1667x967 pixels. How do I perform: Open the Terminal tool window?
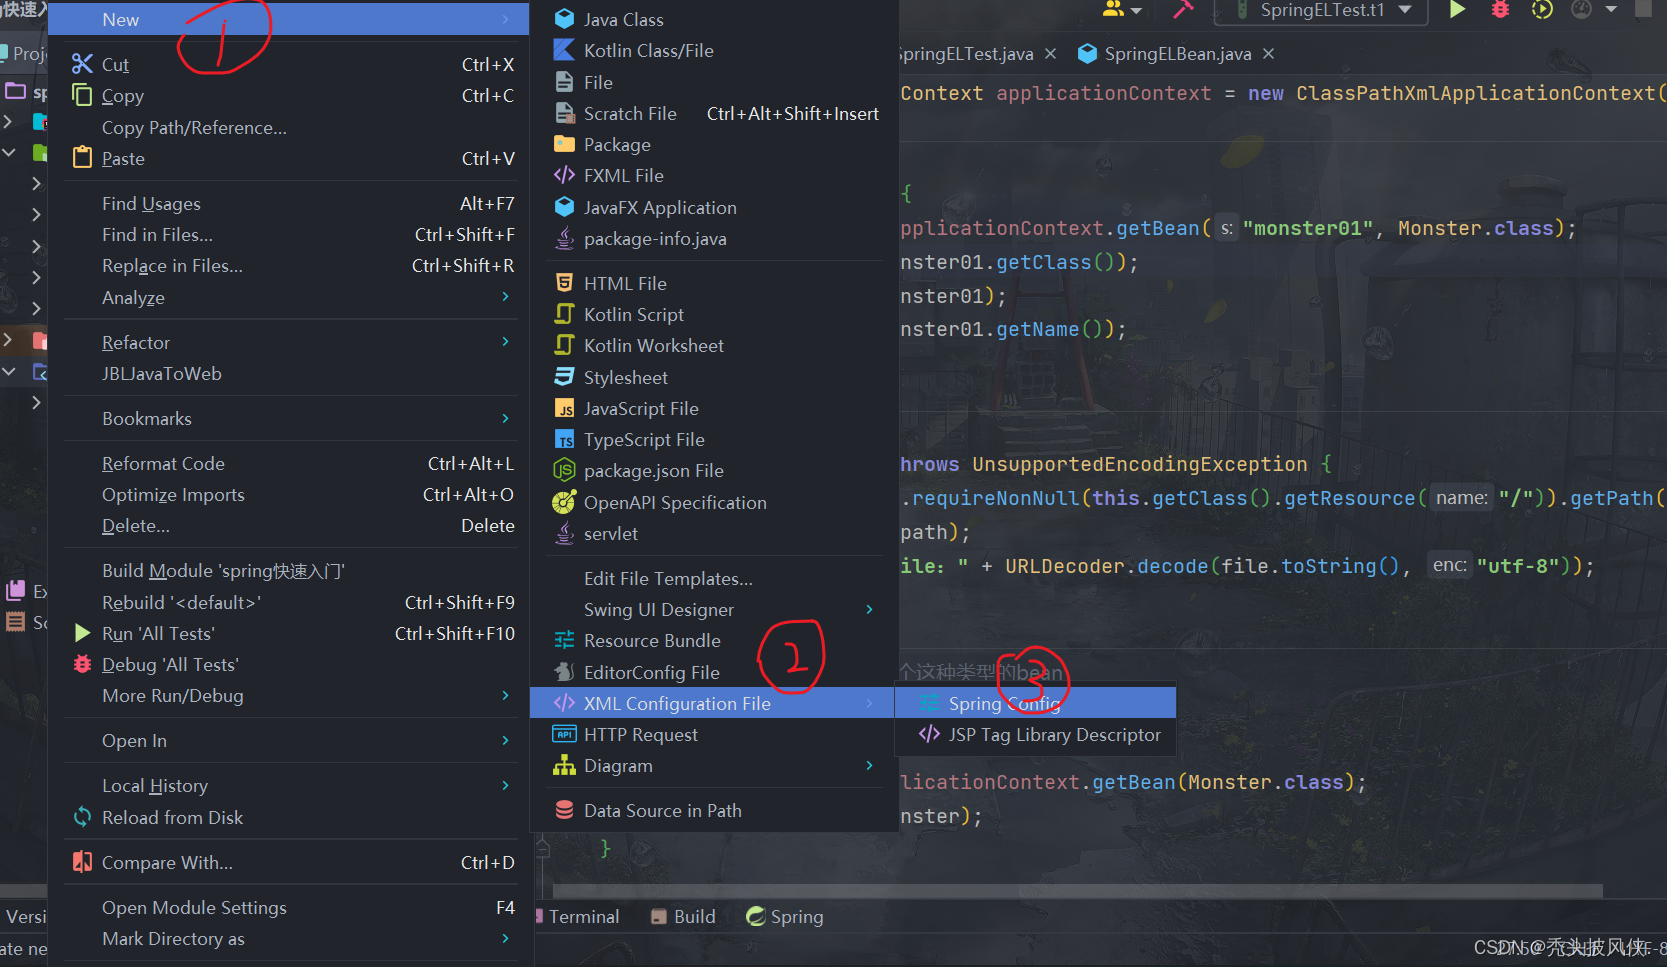pos(583,916)
